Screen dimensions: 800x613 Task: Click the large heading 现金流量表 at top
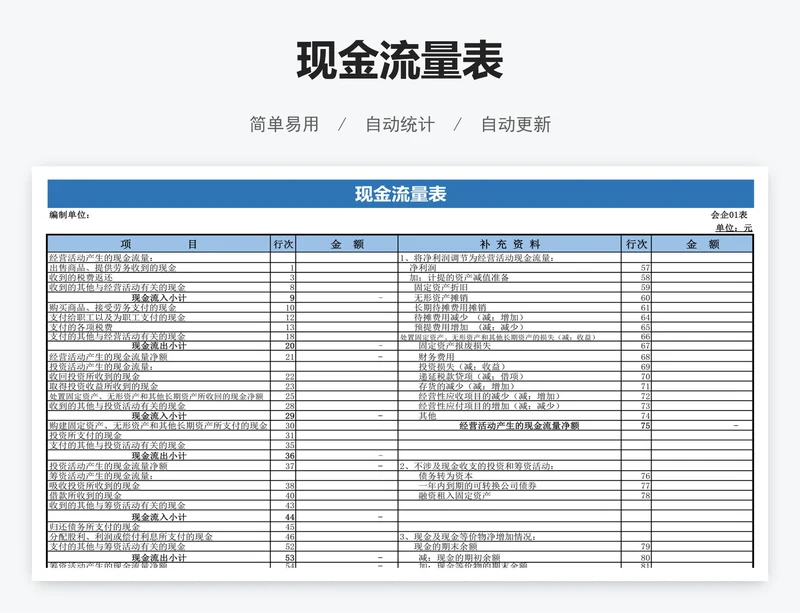[x=400, y=61]
